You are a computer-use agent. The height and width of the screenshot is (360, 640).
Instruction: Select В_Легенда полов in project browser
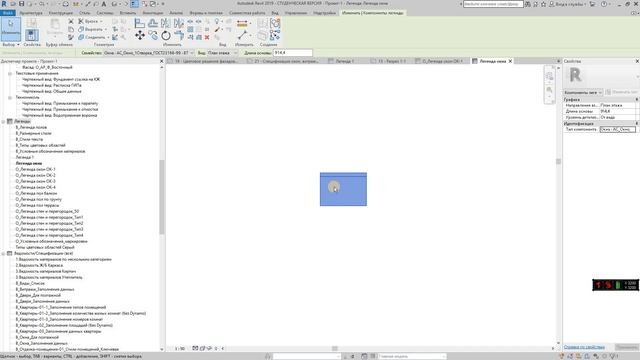click(x=31, y=127)
